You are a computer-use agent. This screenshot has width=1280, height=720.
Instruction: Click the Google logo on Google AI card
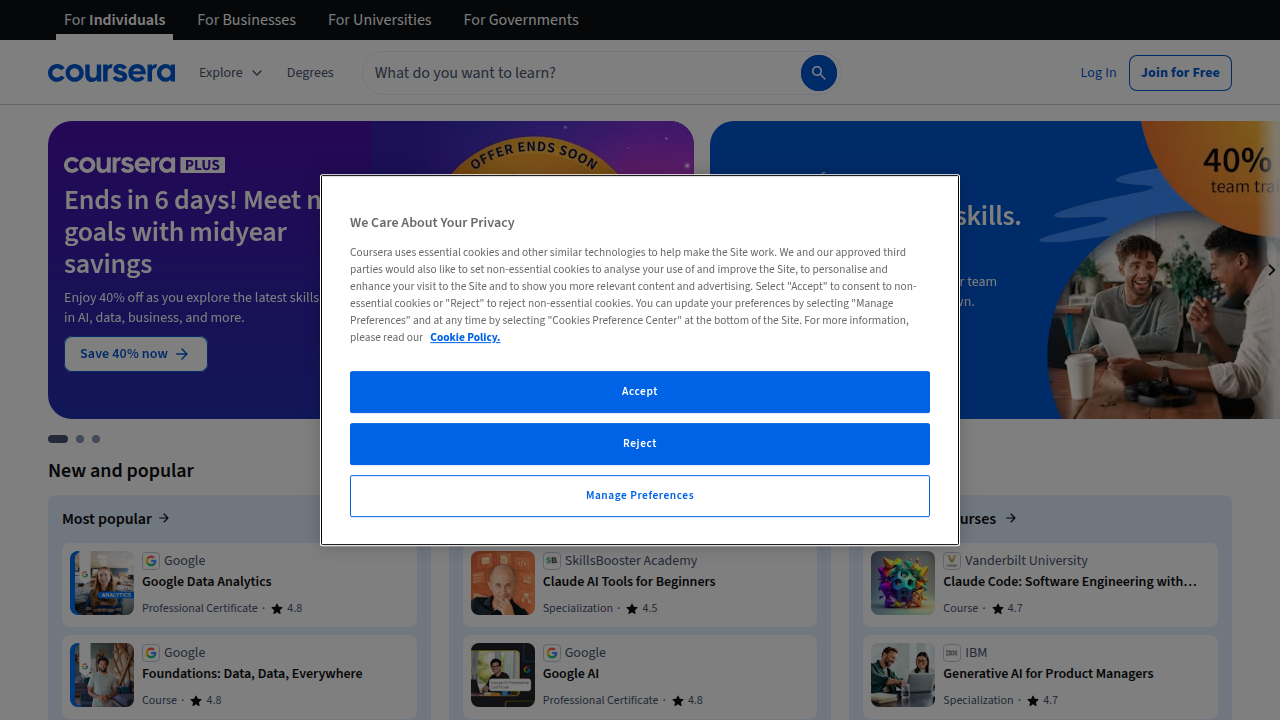pyautogui.click(x=552, y=653)
